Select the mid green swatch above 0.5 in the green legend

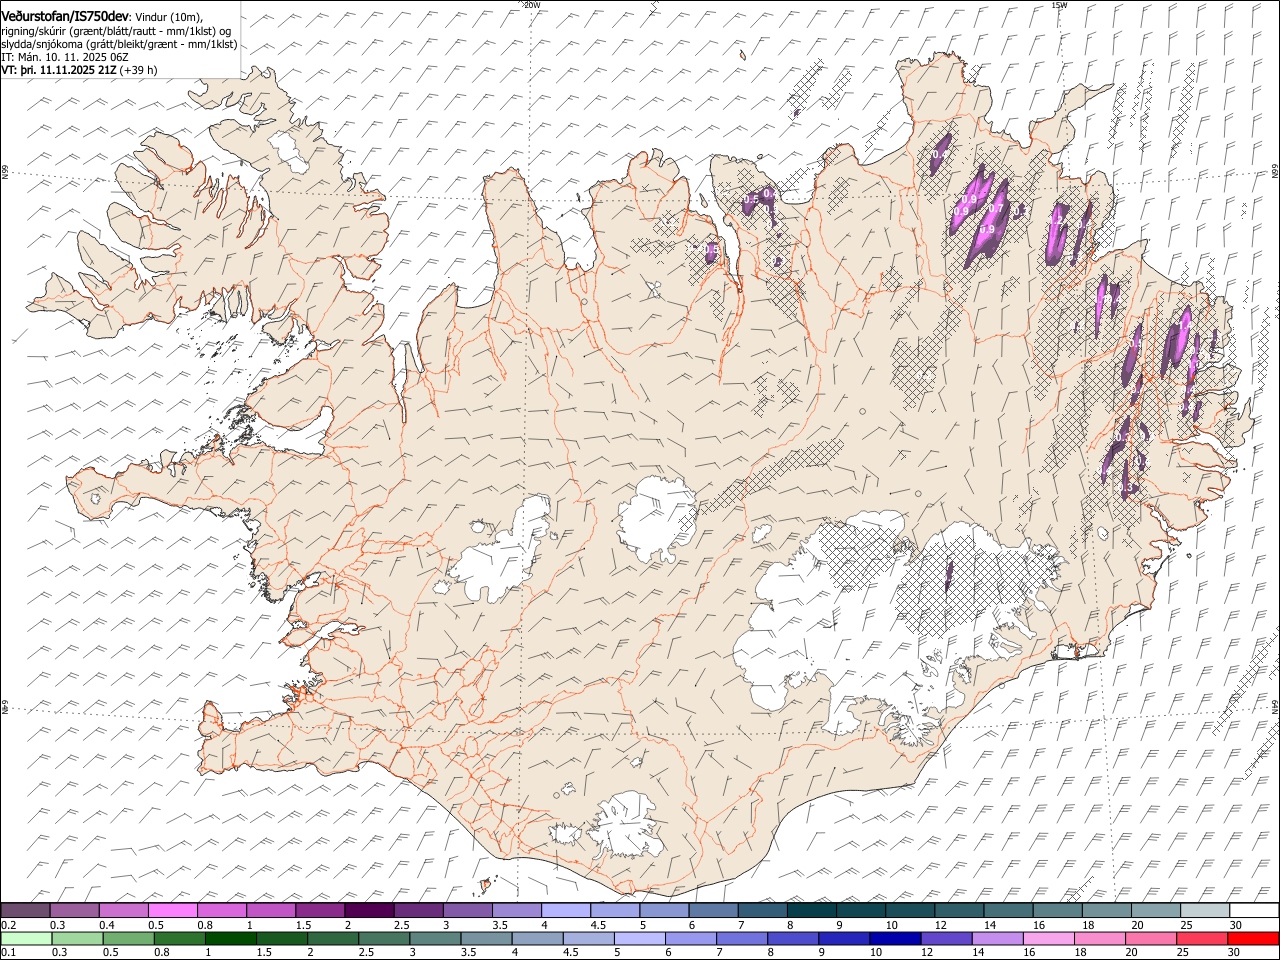128,938
